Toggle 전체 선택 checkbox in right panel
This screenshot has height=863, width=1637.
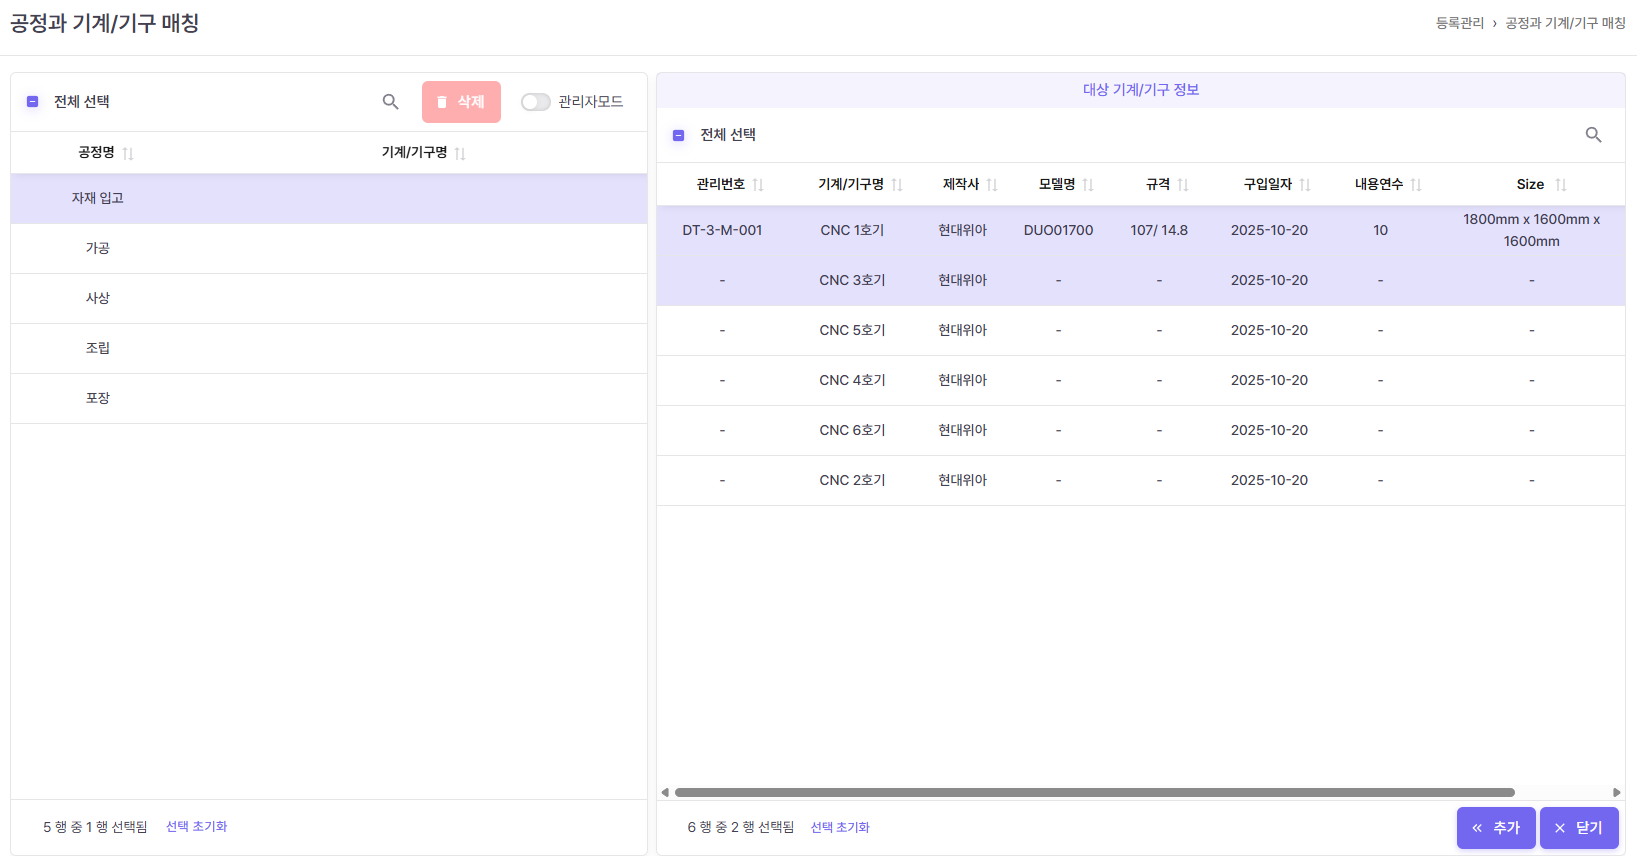click(679, 135)
